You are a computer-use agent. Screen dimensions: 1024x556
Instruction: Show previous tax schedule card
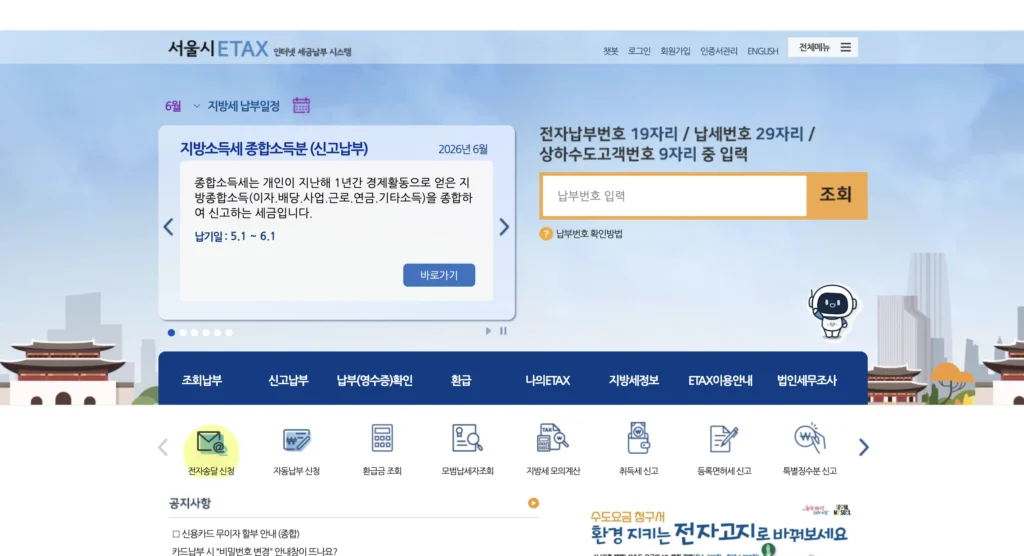[x=168, y=227]
